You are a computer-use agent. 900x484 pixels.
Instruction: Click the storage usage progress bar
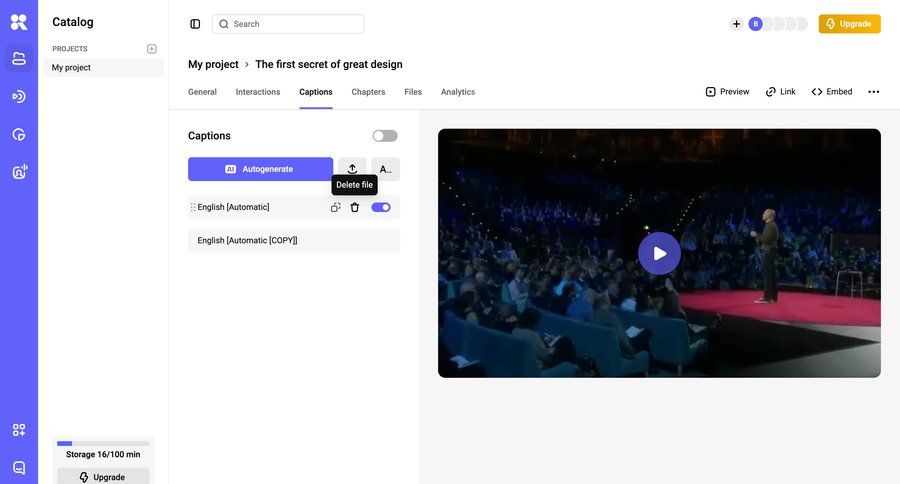point(103,443)
